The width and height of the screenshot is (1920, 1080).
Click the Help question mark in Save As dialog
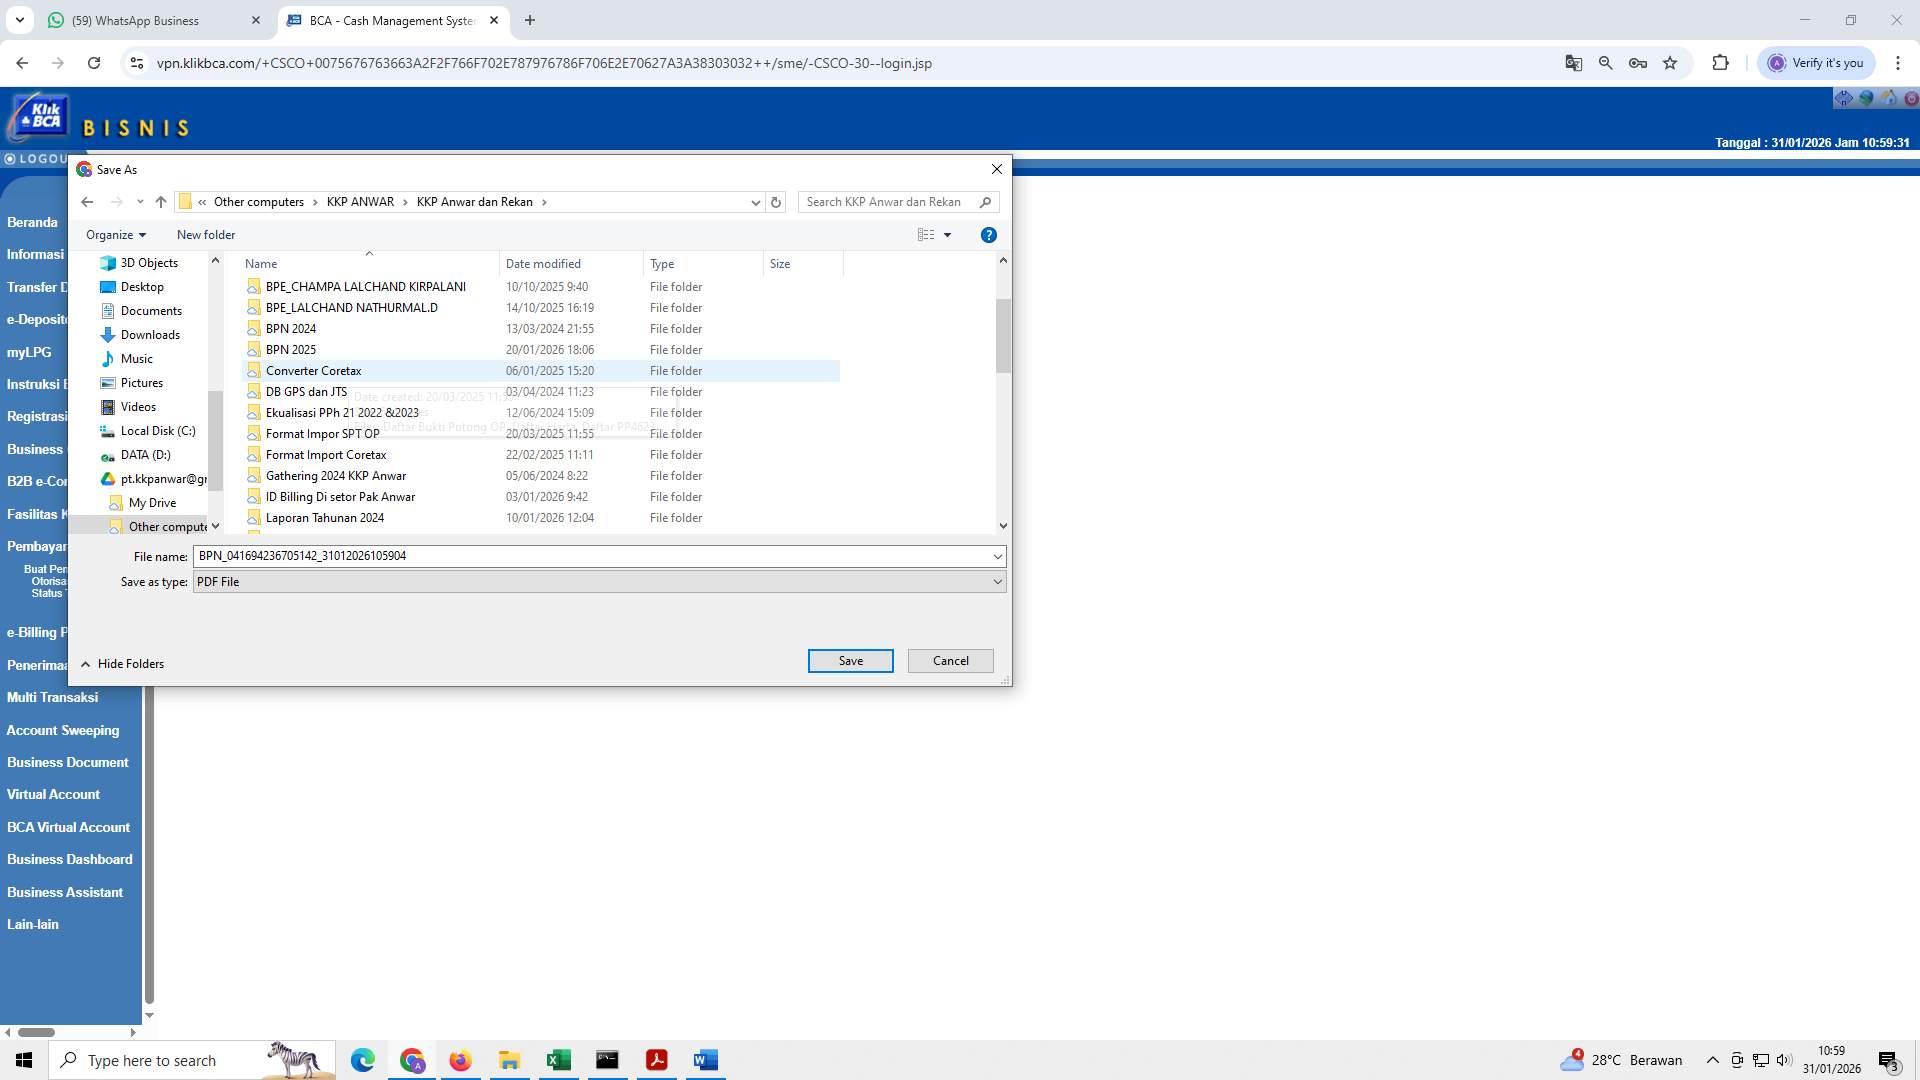[988, 234]
